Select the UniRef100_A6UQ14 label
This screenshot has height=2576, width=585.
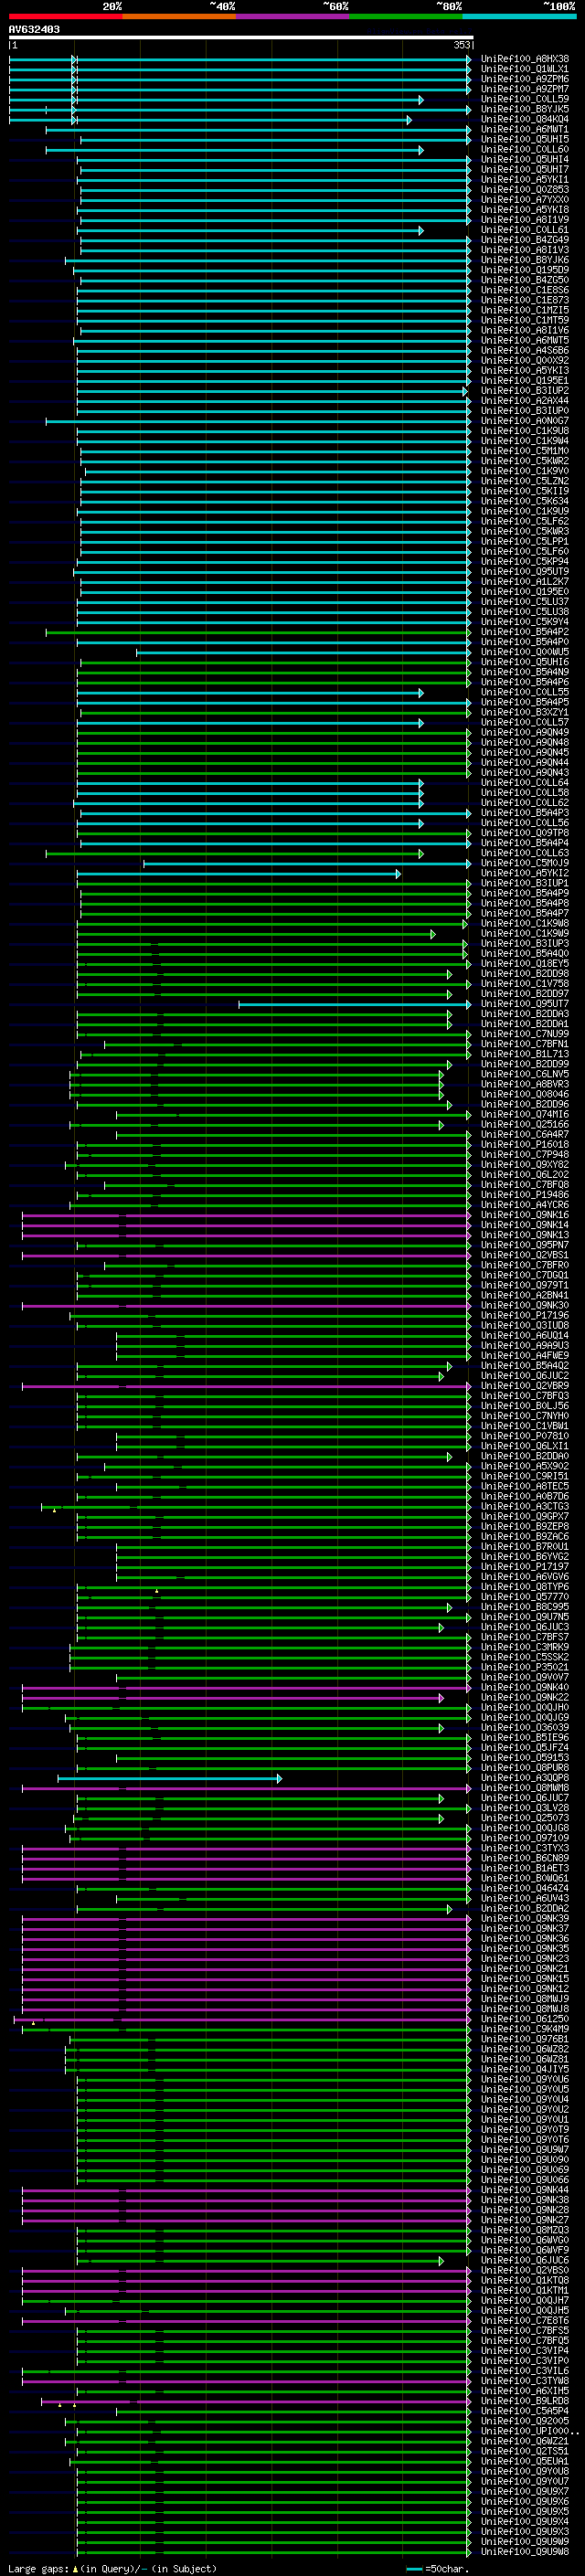524,1336
